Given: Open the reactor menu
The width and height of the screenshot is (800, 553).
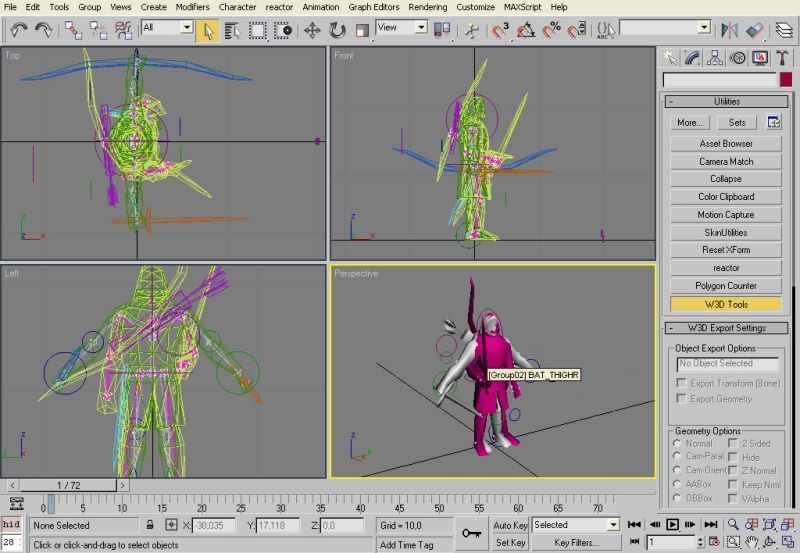Looking at the screenshot, I should tap(279, 7).
